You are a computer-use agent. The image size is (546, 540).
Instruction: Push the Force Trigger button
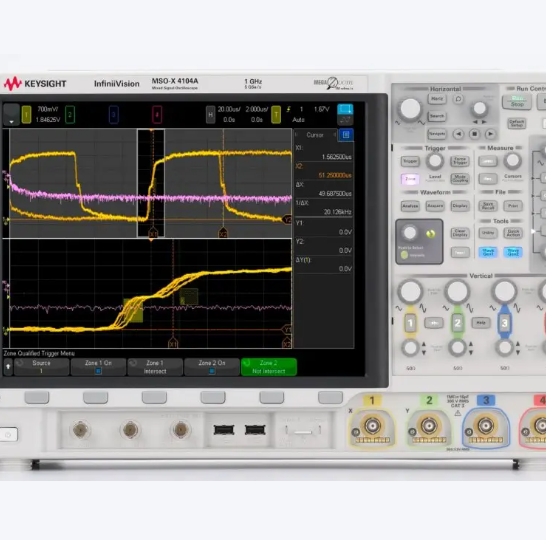click(x=460, y=161)
